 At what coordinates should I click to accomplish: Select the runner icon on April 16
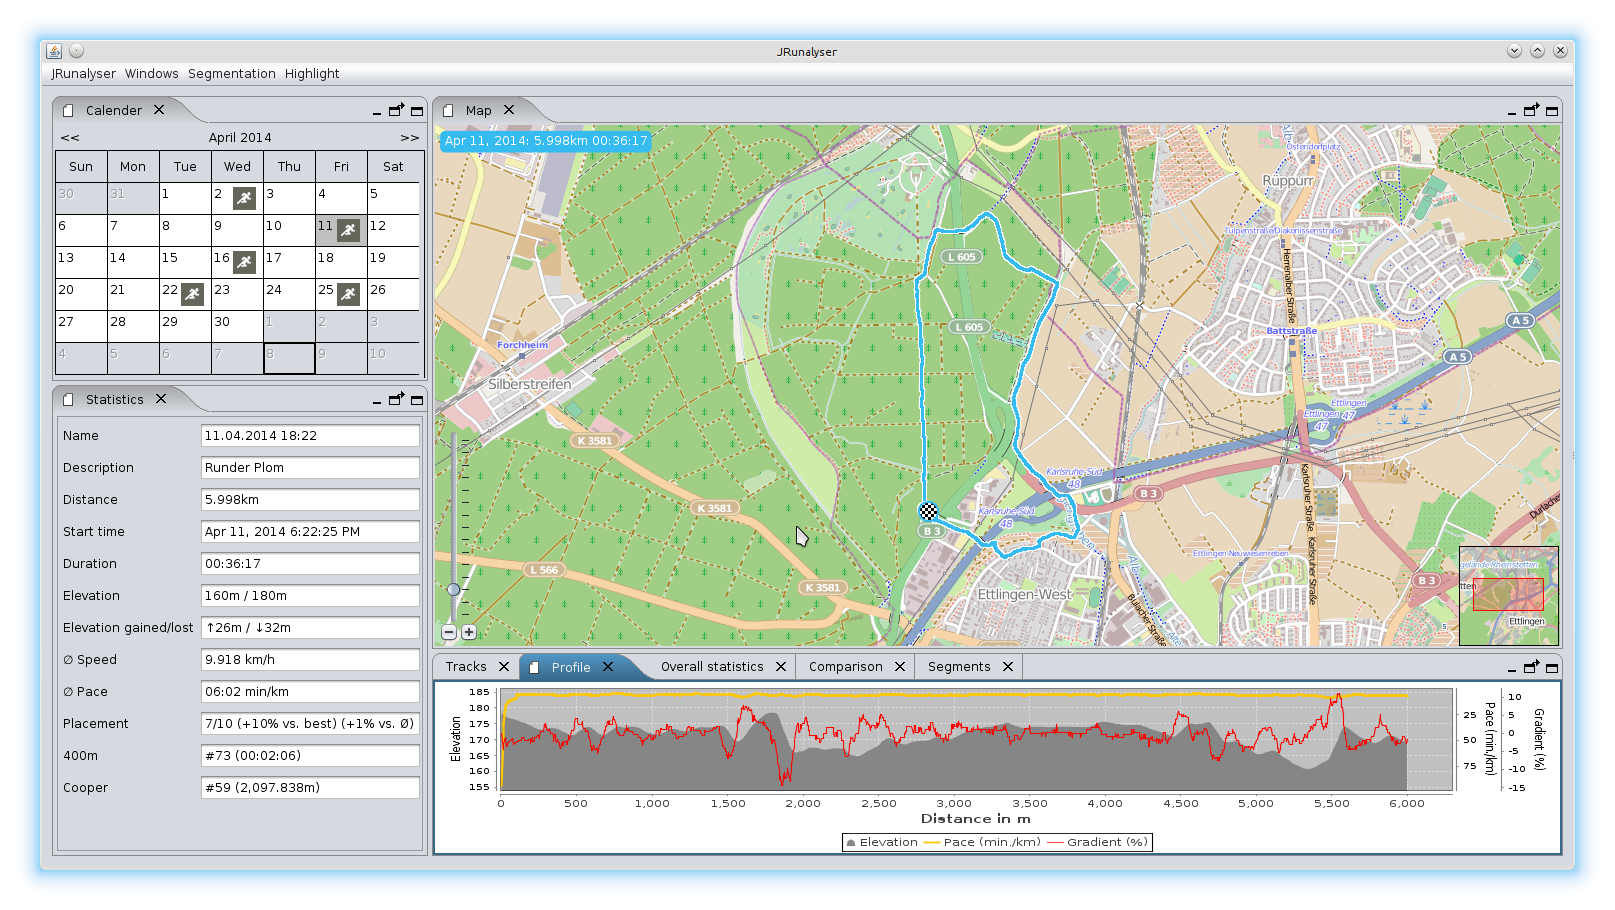pyautogui.click(x=242, y=262)
